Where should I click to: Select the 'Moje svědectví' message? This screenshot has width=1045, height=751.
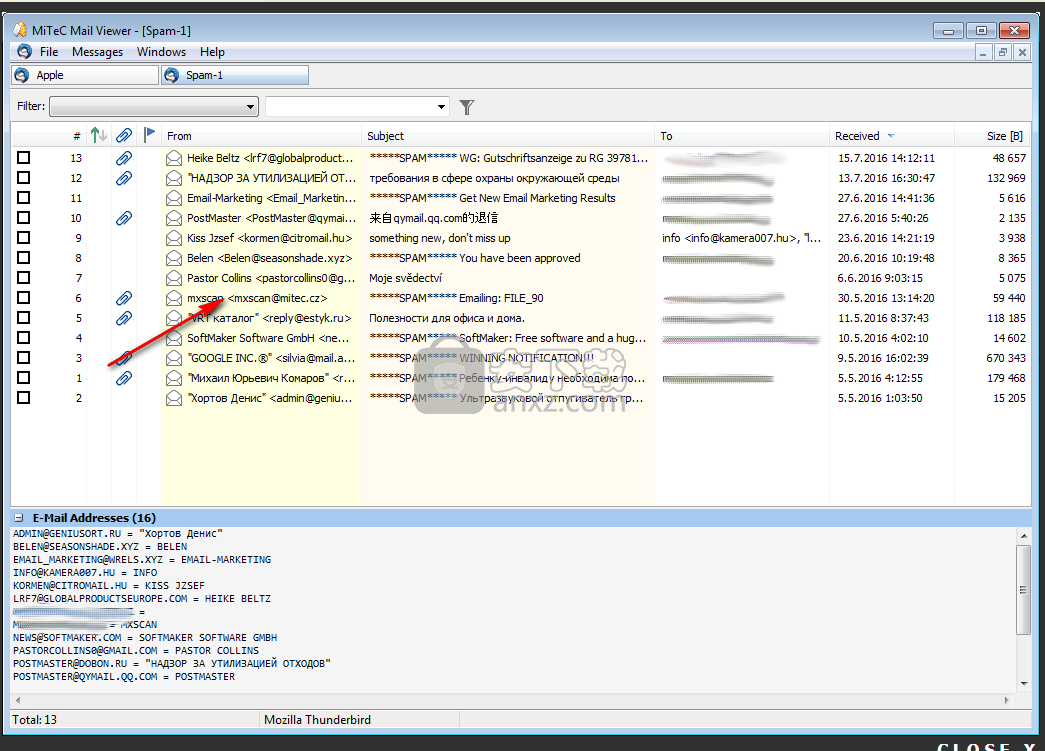[x=405, y=278]
